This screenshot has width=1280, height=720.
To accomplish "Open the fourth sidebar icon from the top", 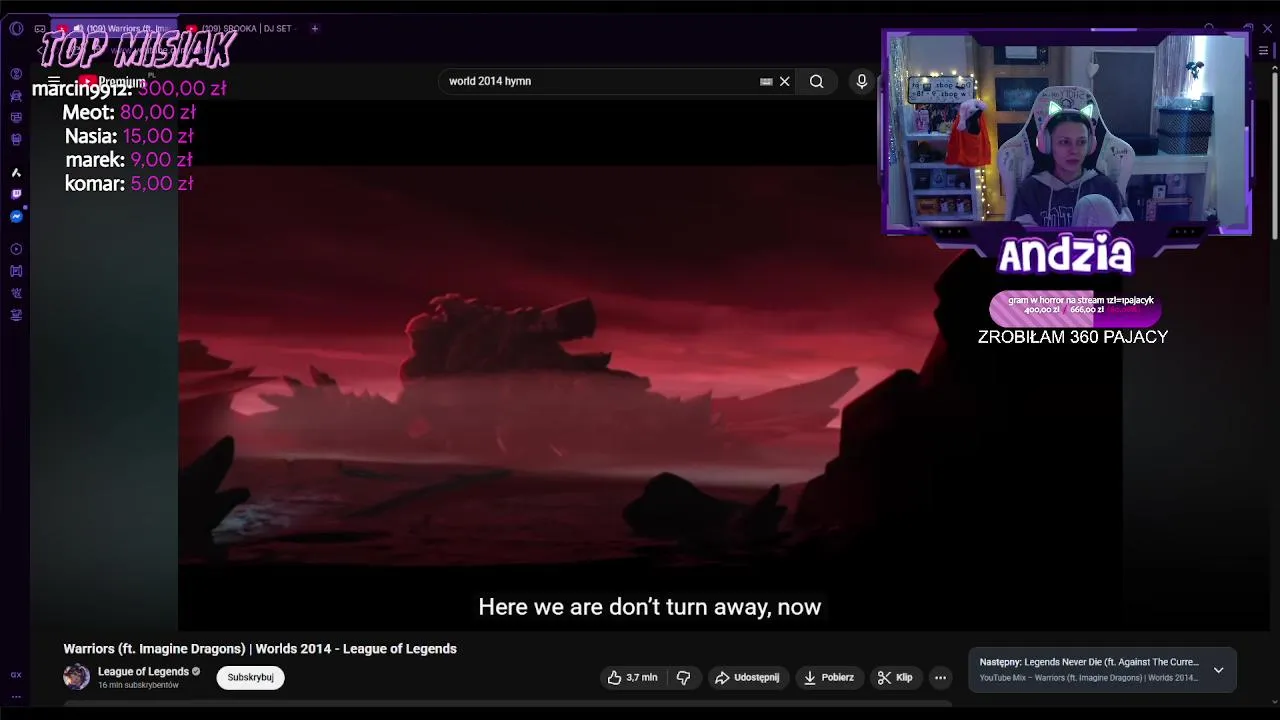I will point(16,140).
